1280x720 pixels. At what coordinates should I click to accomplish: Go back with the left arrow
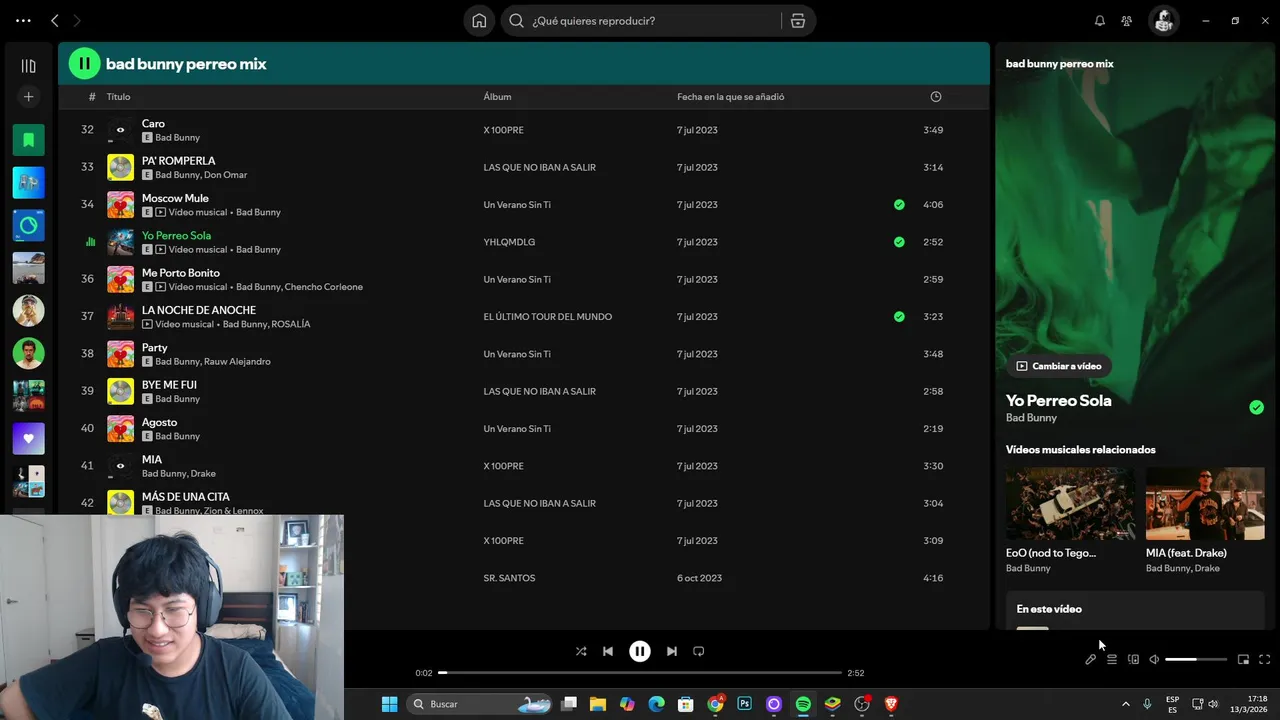pos(55,20)
